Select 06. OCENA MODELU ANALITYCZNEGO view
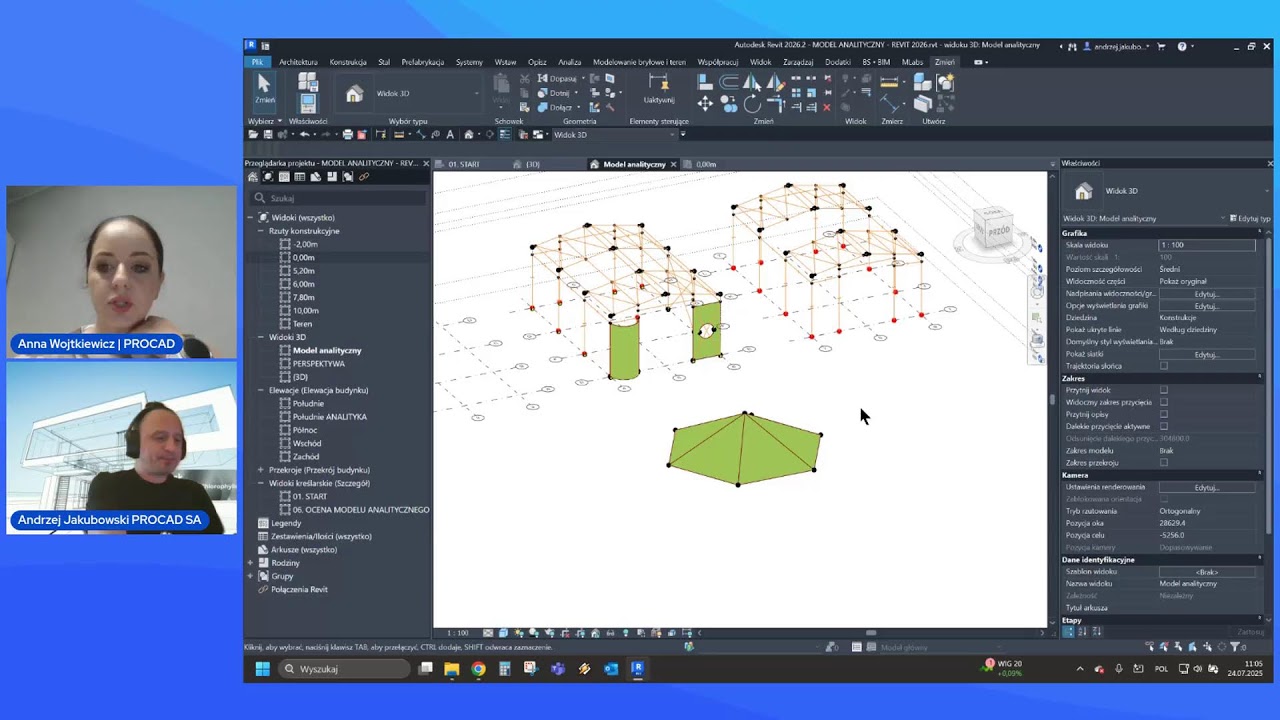1280x720 pixels. 361,510
